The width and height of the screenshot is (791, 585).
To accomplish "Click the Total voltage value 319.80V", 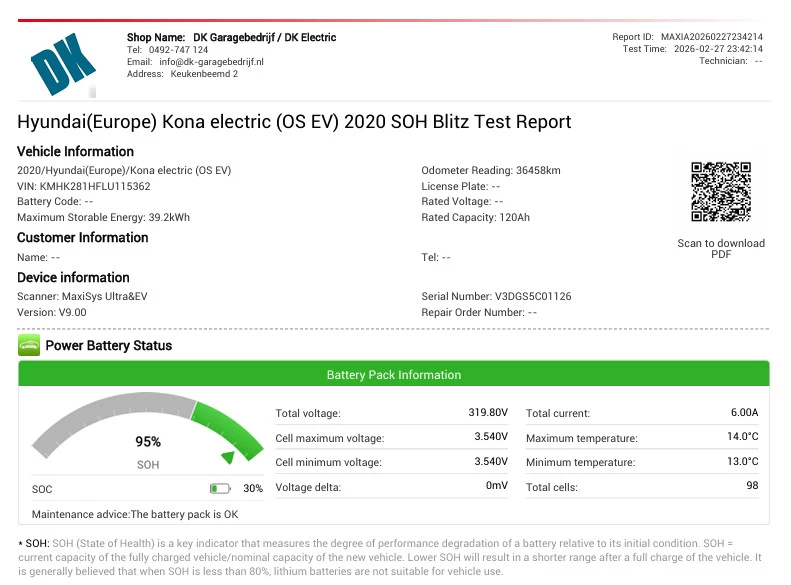I will [488, 413].
